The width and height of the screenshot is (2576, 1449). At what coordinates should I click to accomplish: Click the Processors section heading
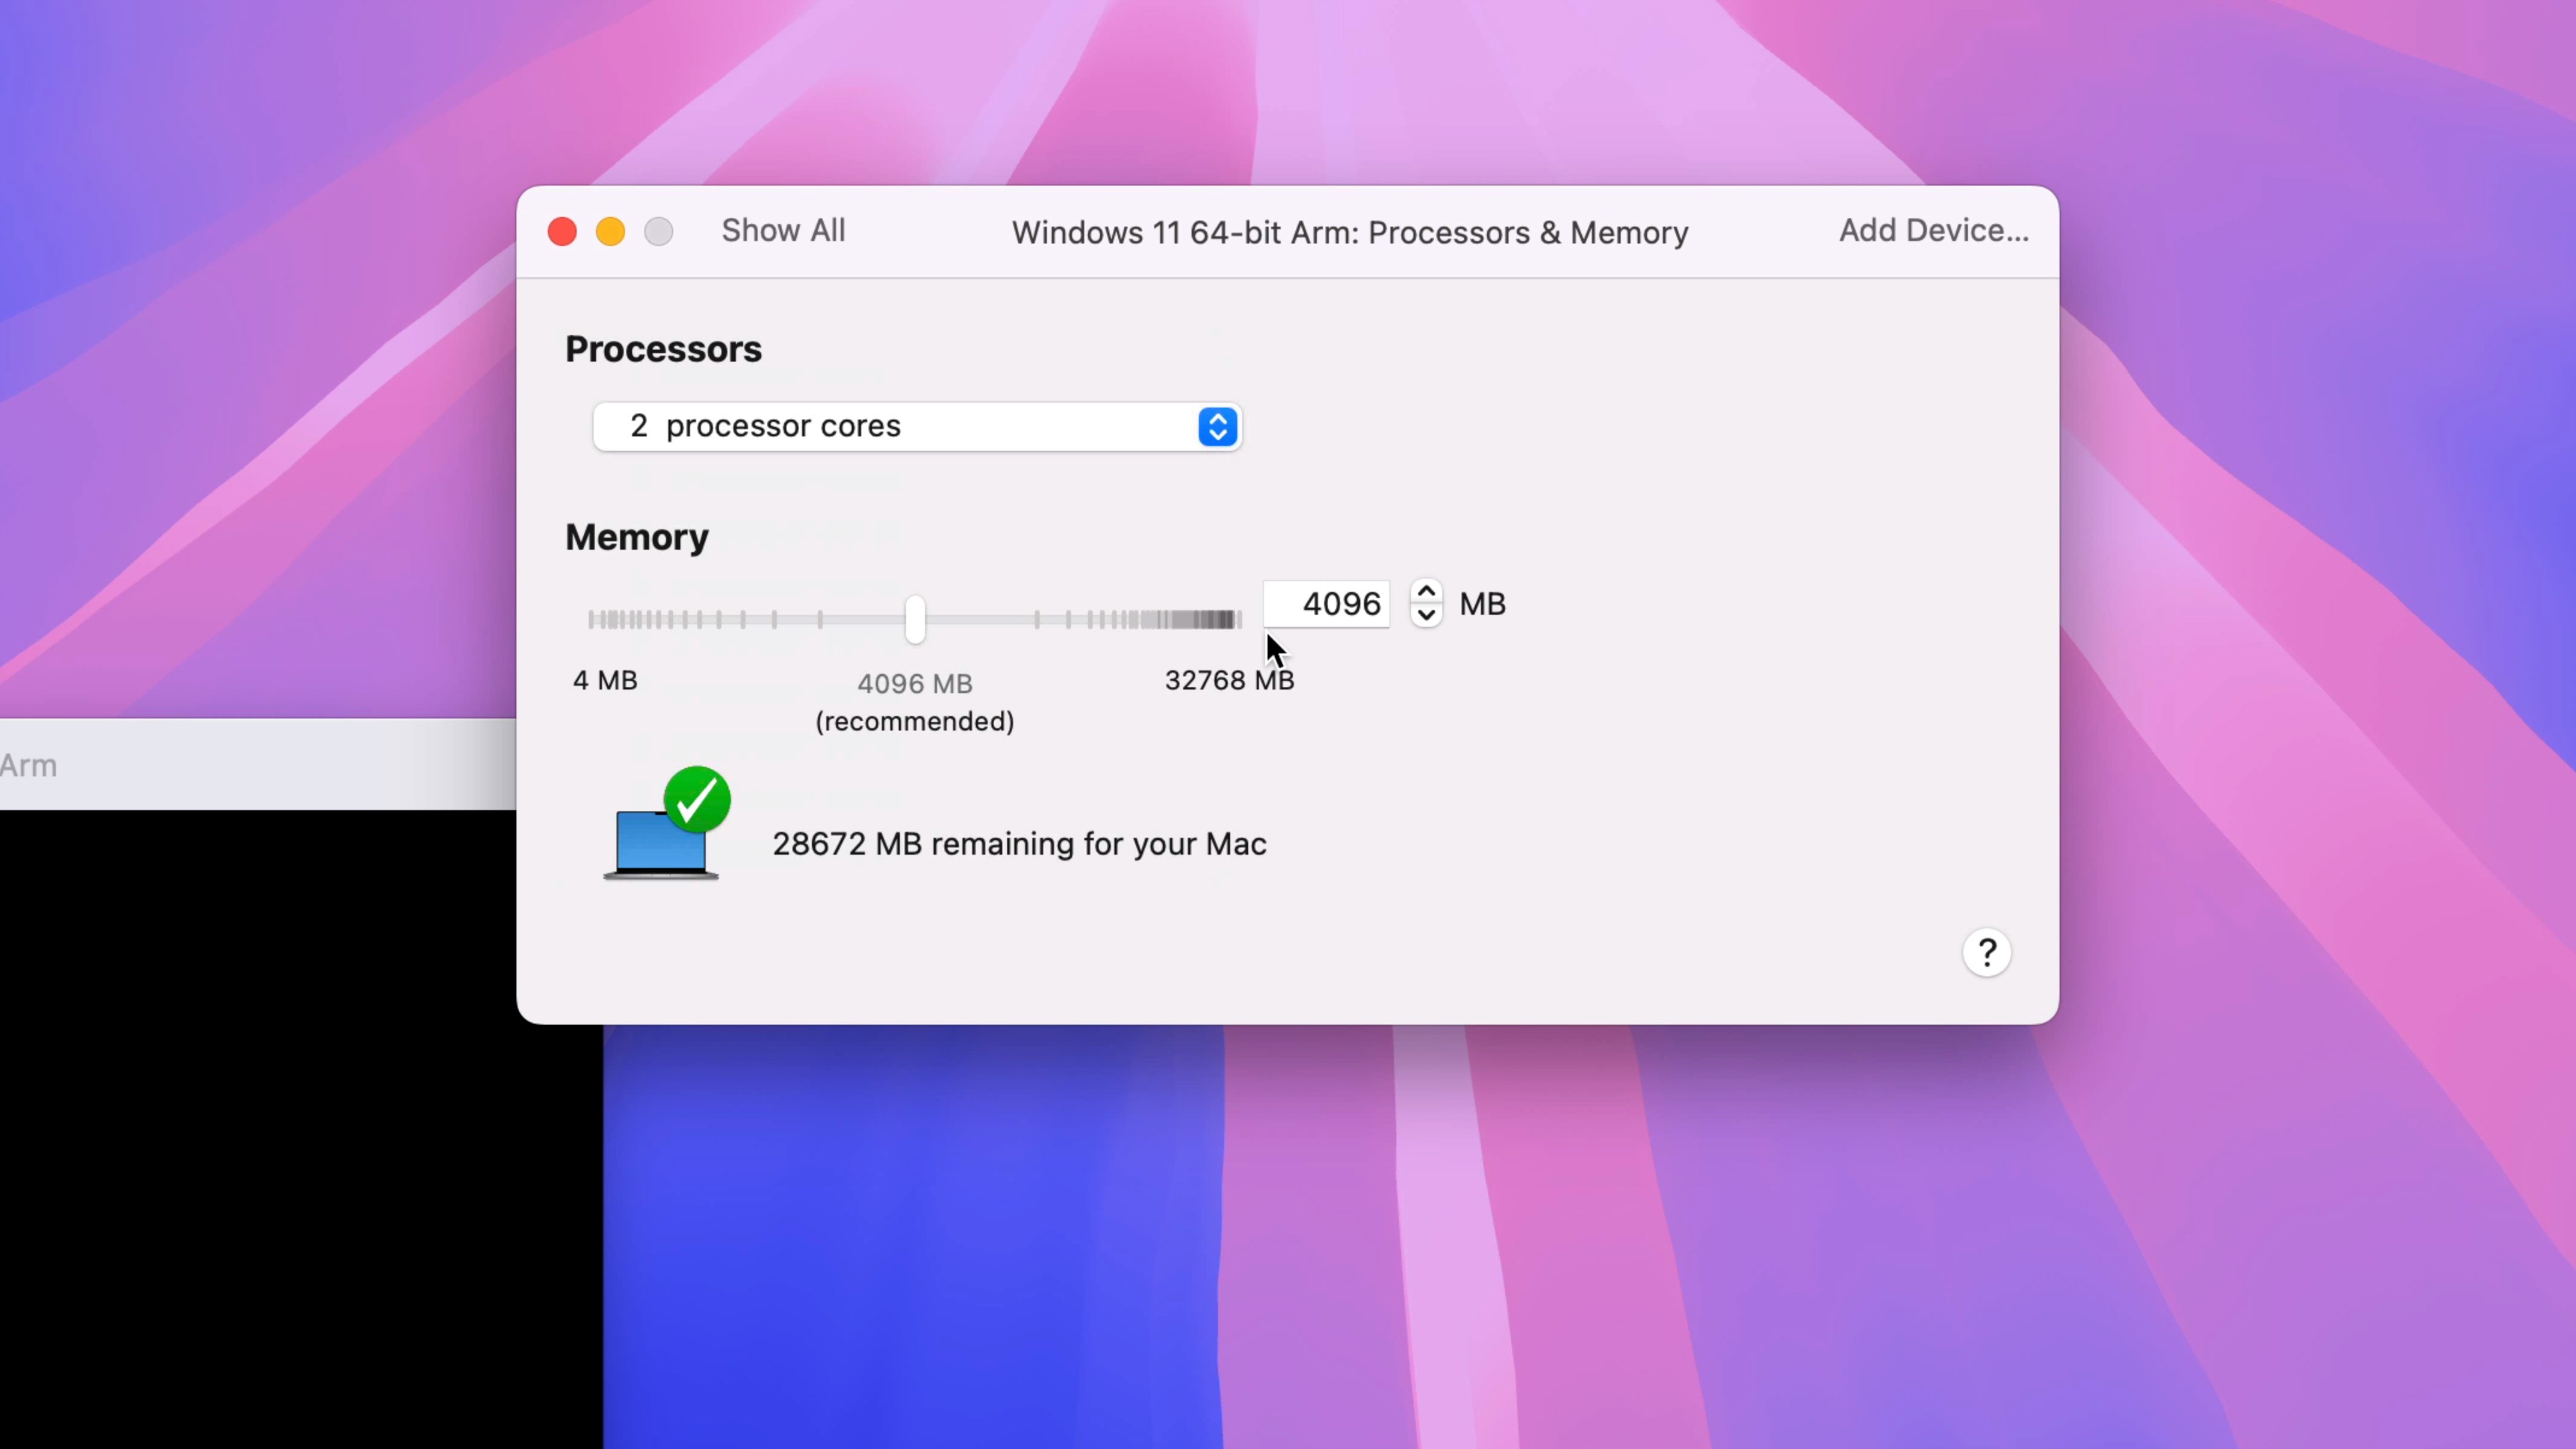coord(663,348)
